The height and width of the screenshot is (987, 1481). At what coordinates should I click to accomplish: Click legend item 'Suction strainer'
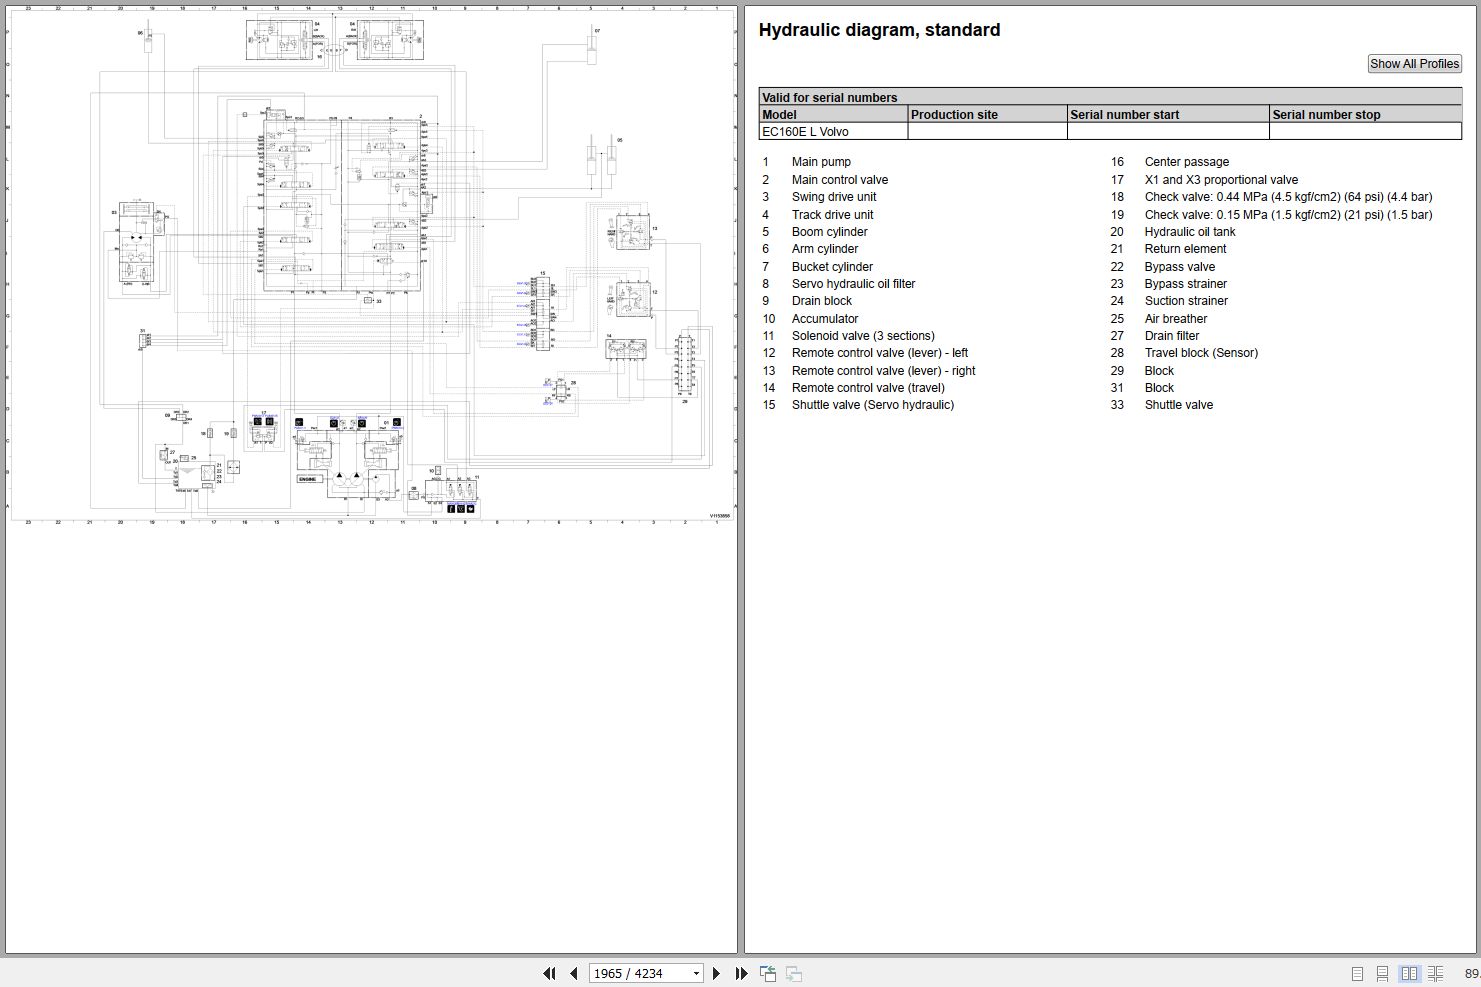point(1186,301)
